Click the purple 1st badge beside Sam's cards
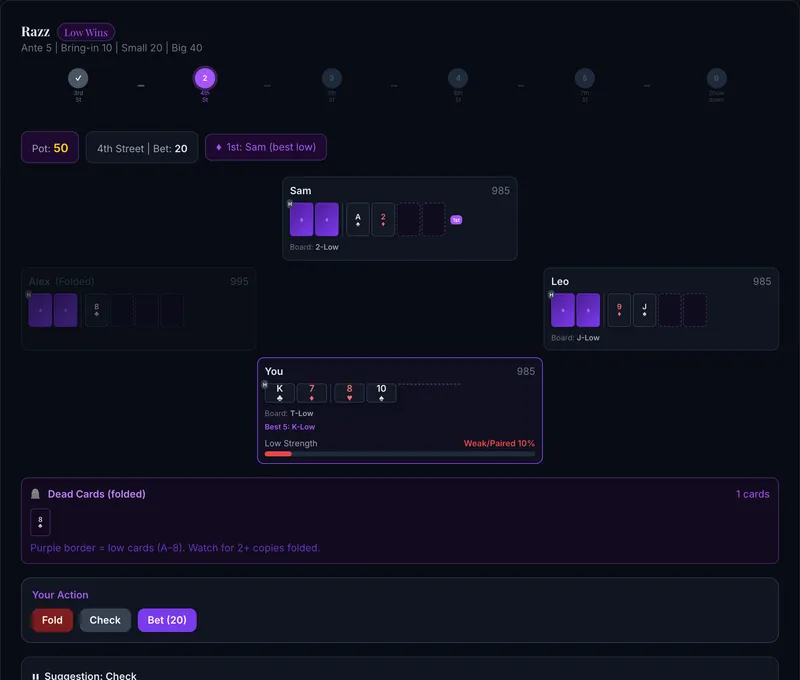 (x=456, y=220)
